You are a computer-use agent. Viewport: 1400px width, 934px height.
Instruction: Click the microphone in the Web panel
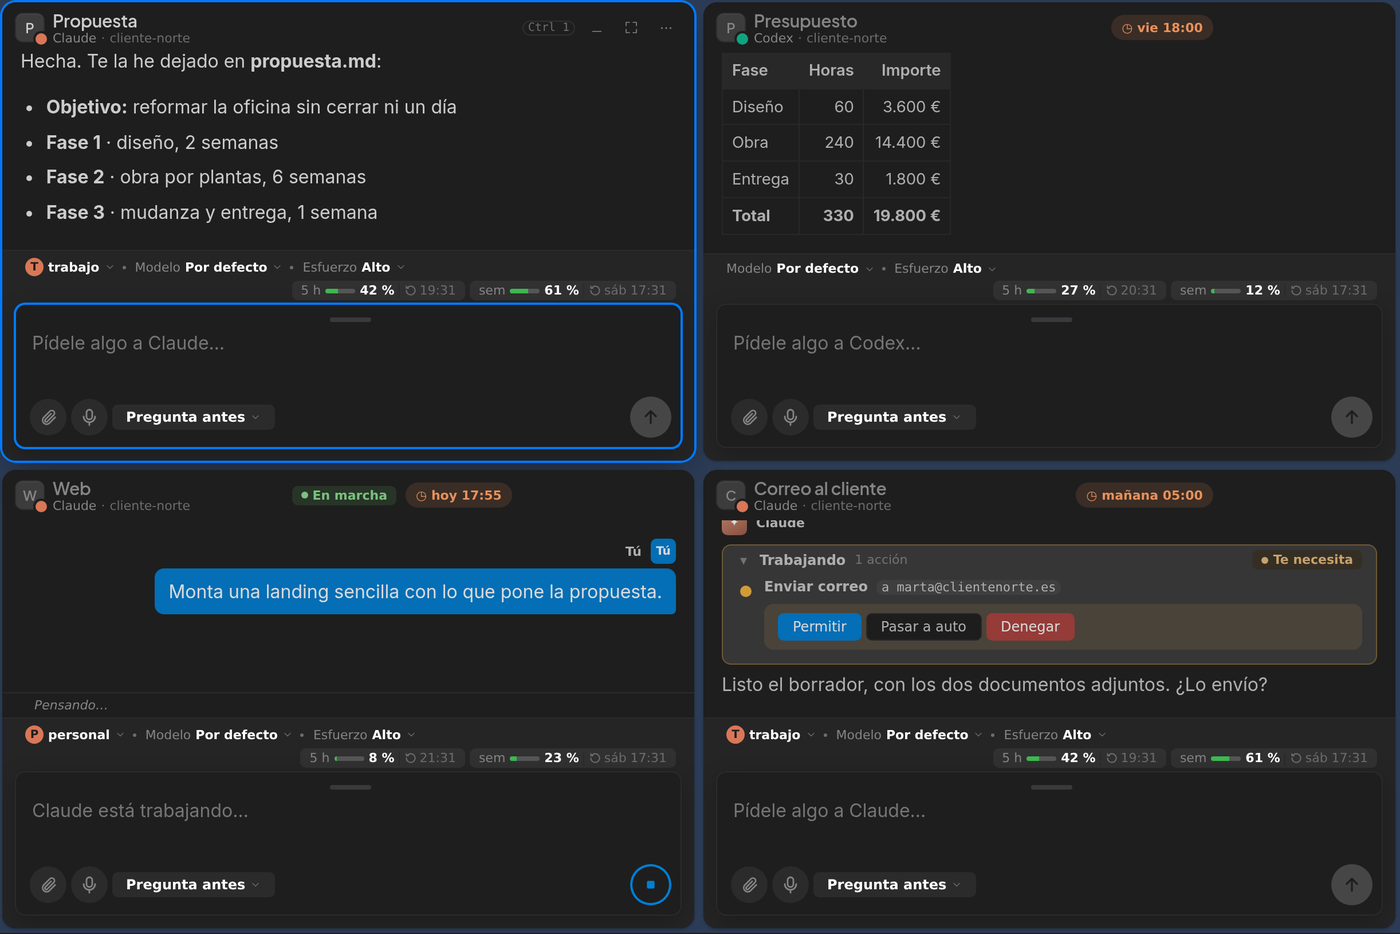pyautogui.click(x=89, y=884)
